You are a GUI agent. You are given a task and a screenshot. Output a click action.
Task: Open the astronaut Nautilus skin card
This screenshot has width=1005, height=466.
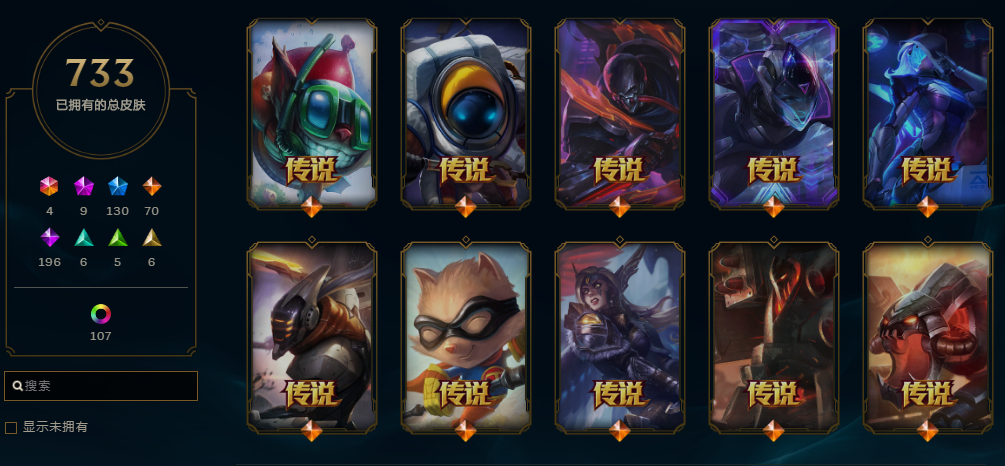click(466, 114)
